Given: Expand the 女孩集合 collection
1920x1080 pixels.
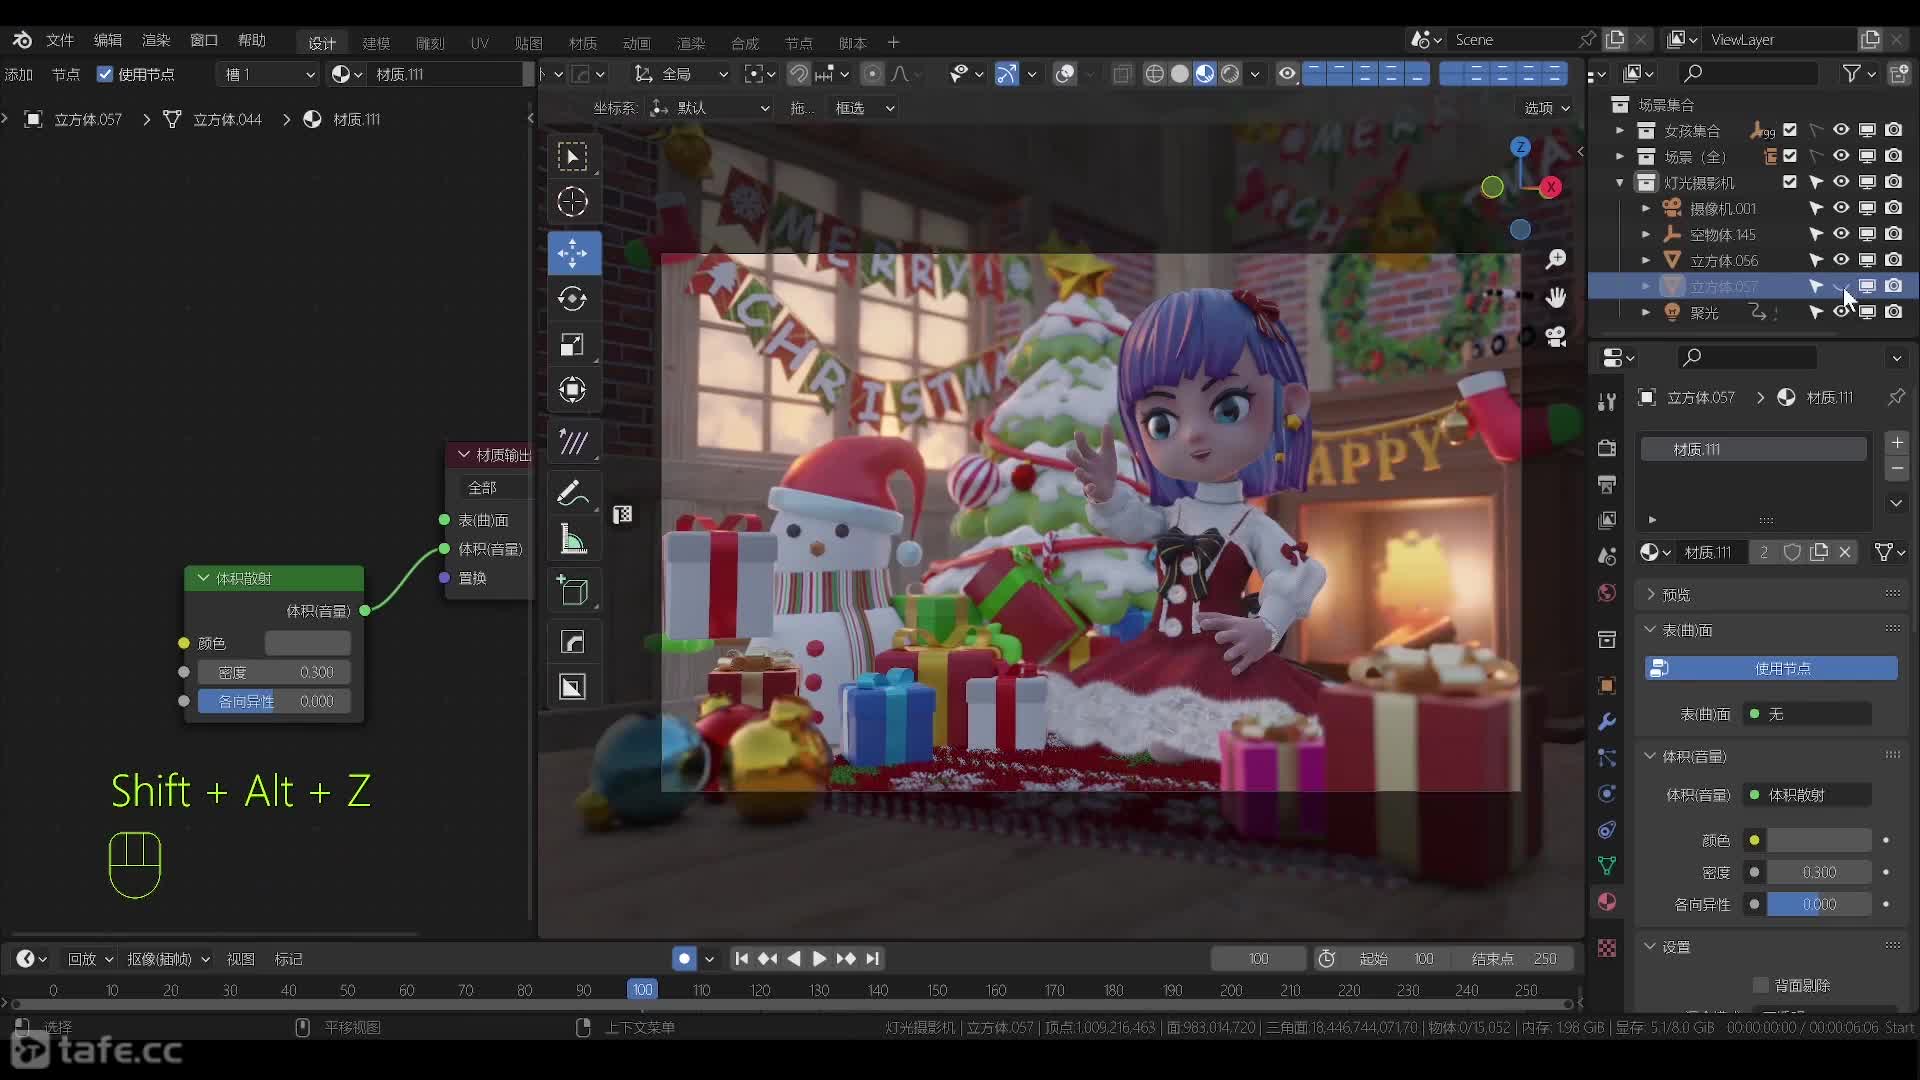Looking at the screenshot, I should (1620, 130).
